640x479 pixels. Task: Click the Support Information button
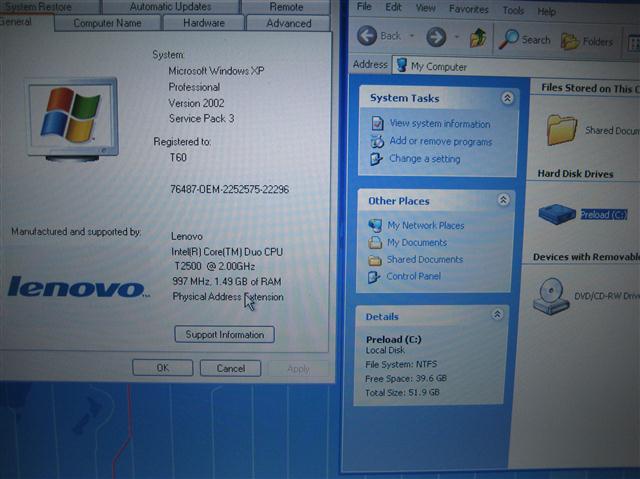click(x=224, y=335)
